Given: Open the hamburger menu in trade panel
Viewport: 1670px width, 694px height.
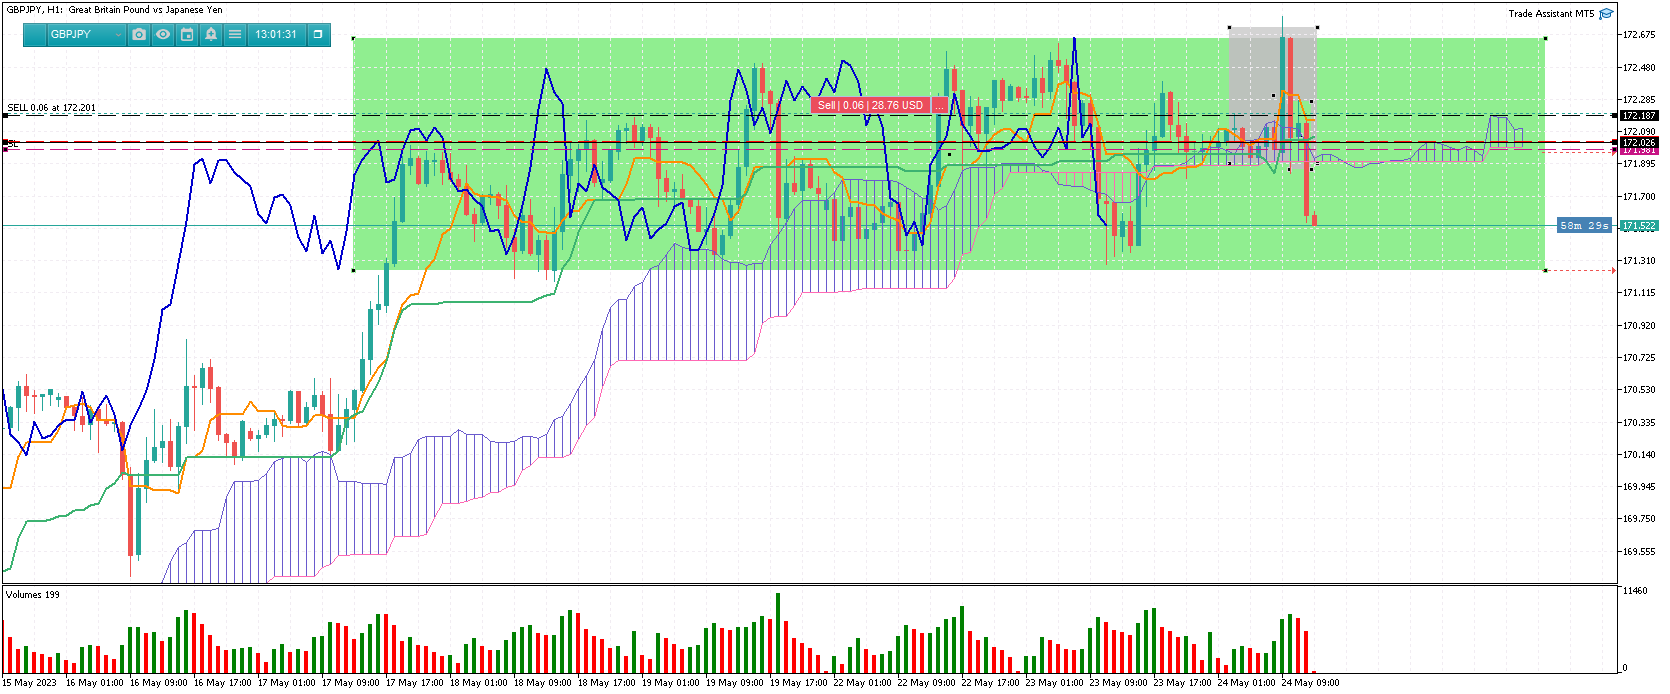Looking at the screenshot, I should coord(235,34).
